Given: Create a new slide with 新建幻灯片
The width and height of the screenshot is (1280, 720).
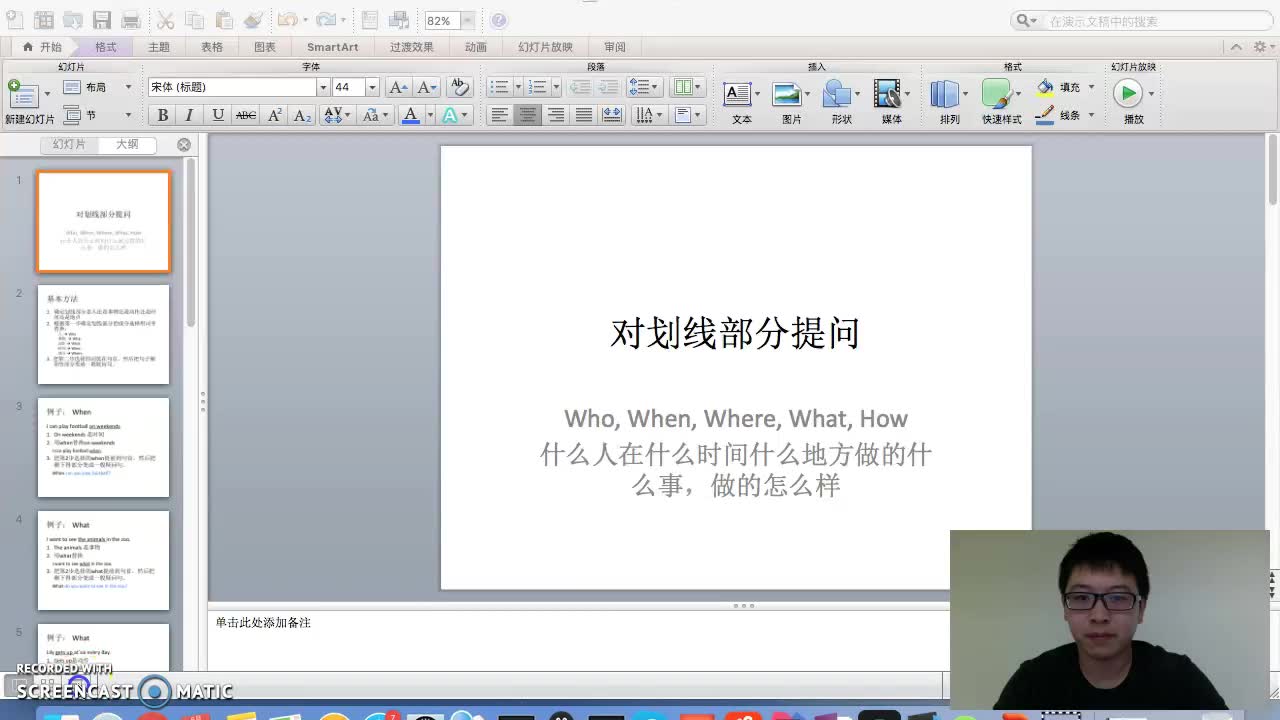Looking at the screenshot, I should pos(25,95).
